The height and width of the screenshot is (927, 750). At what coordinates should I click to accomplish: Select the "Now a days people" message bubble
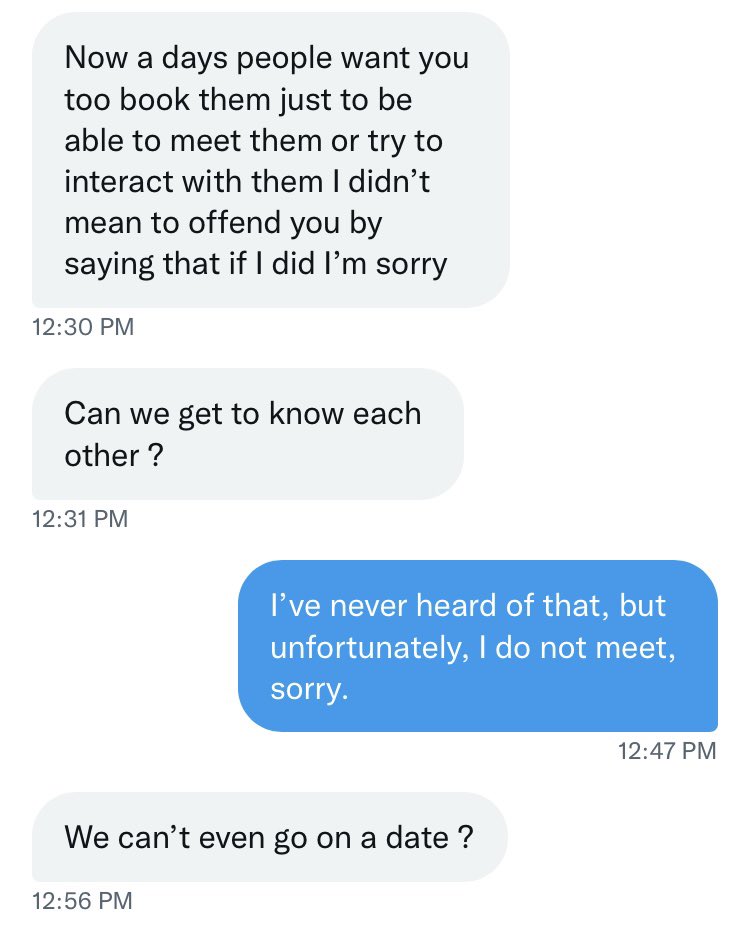click(271, 160)
